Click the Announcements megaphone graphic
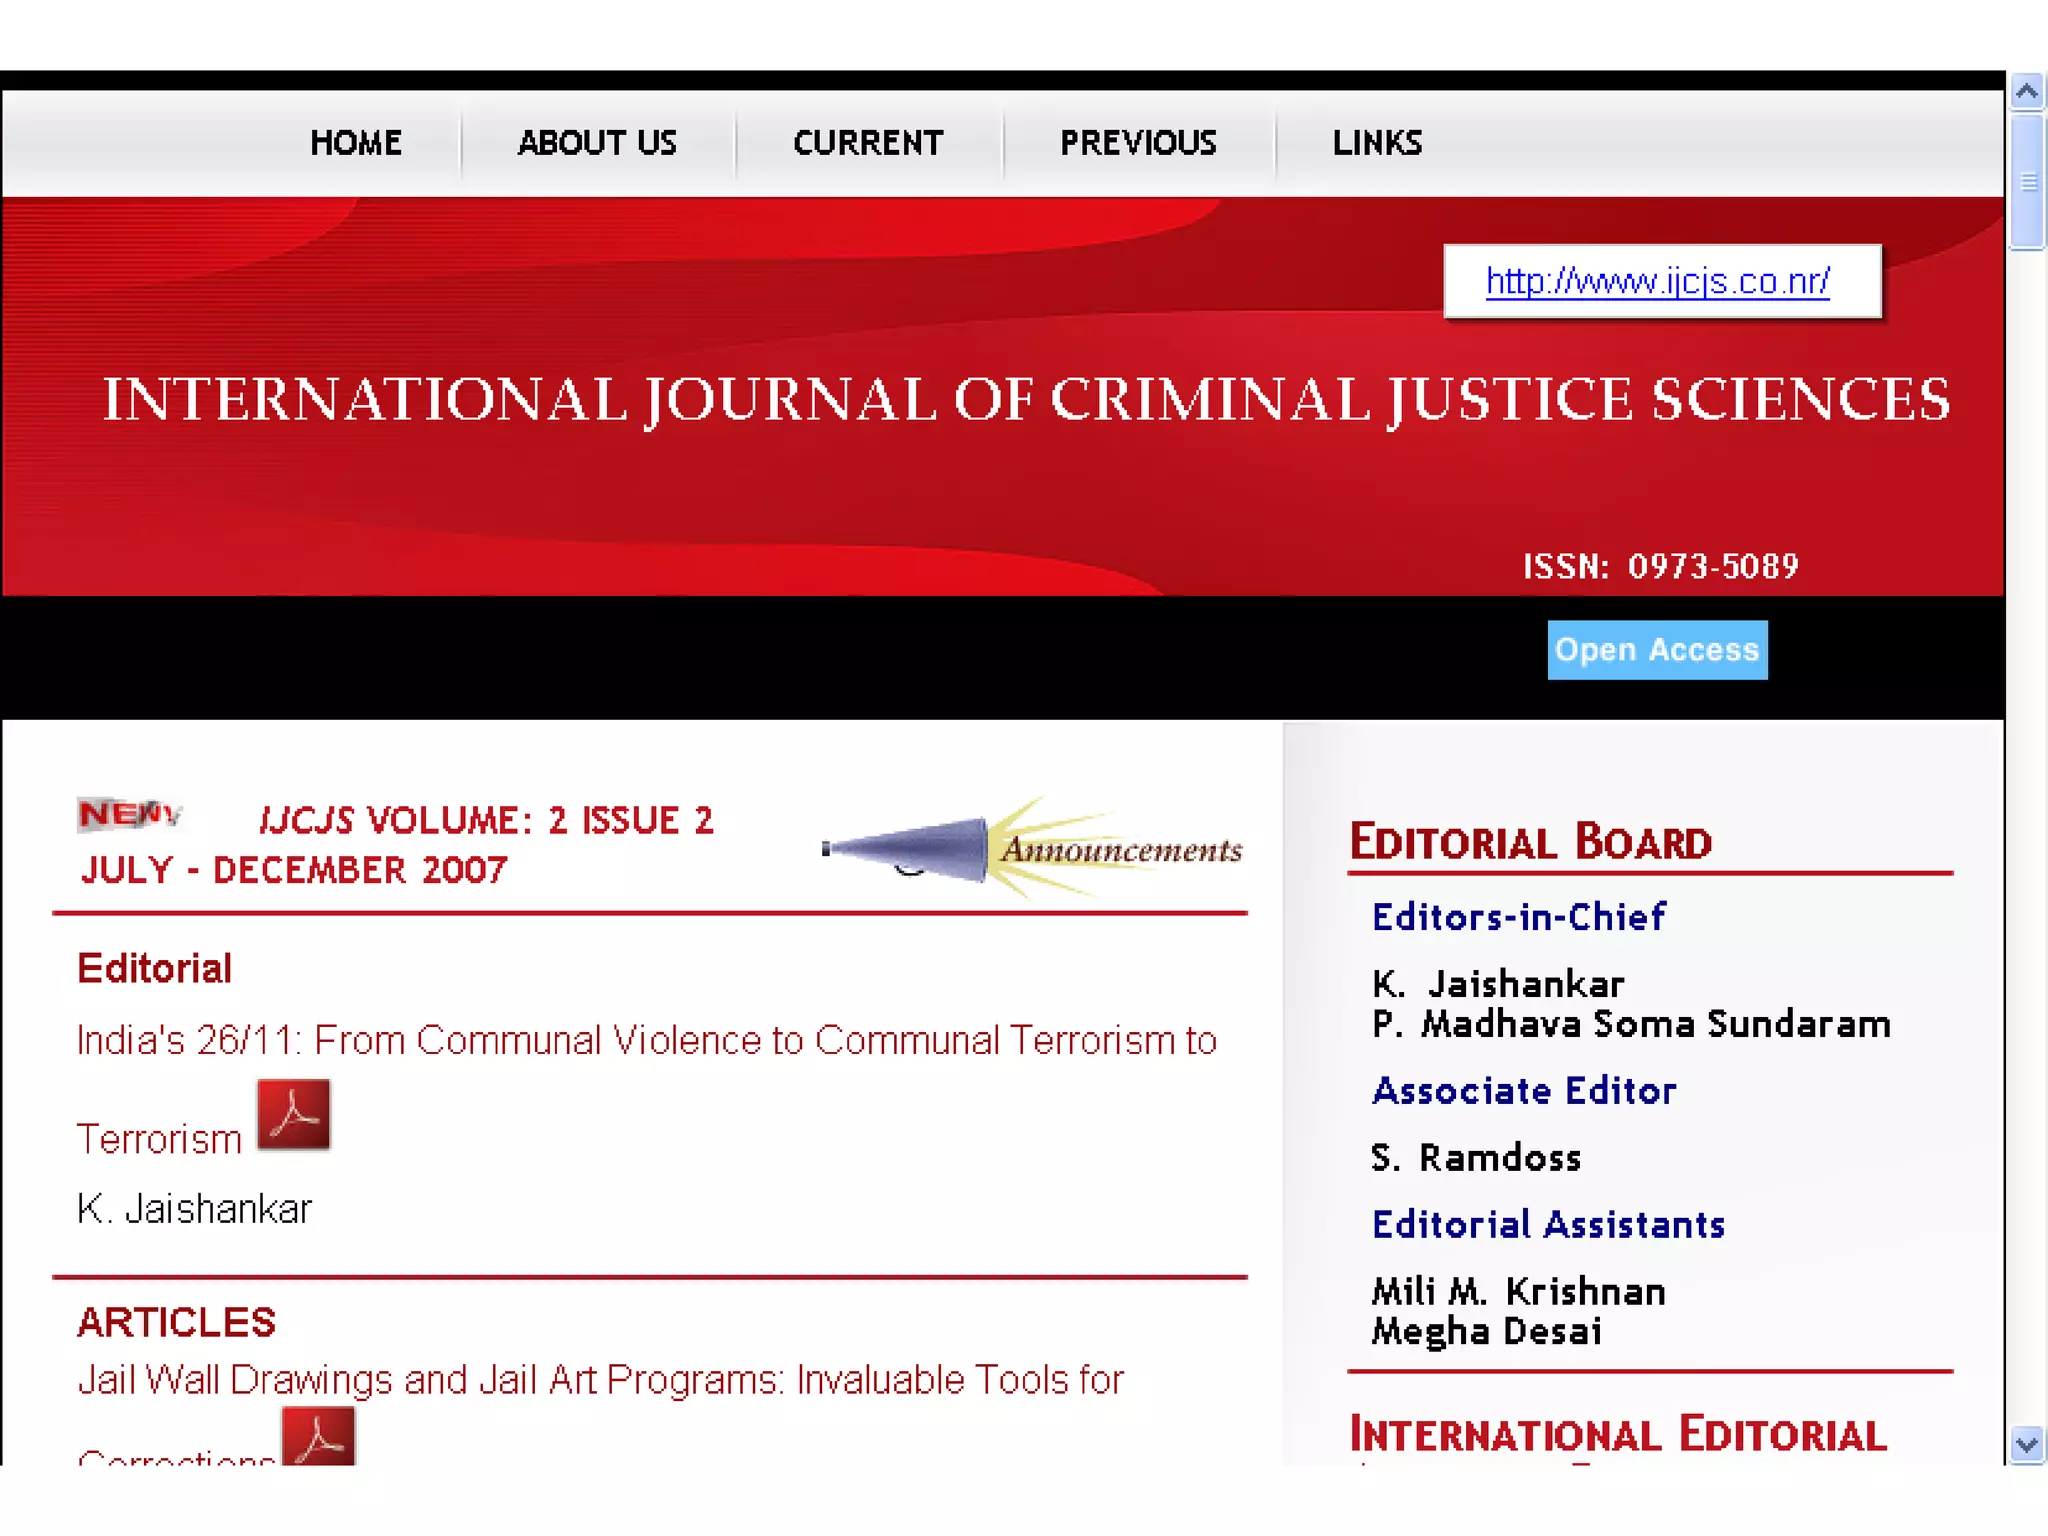 [x=1031, y=848]
